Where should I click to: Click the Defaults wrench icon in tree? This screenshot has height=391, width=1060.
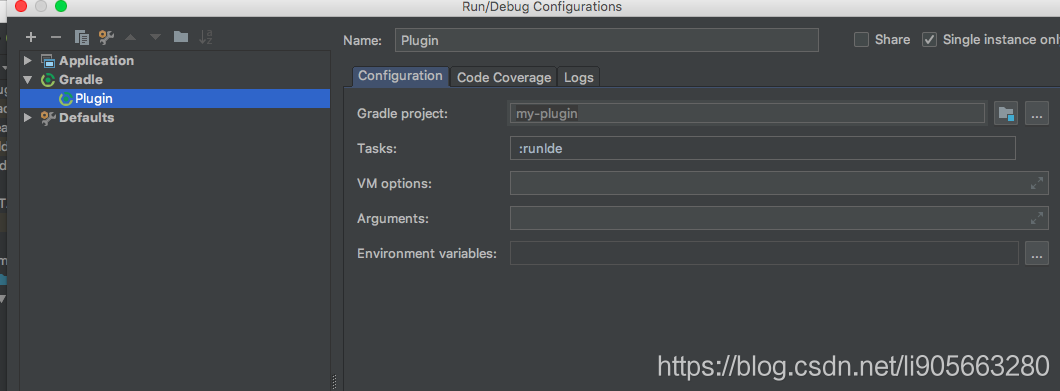pos(47,118)
